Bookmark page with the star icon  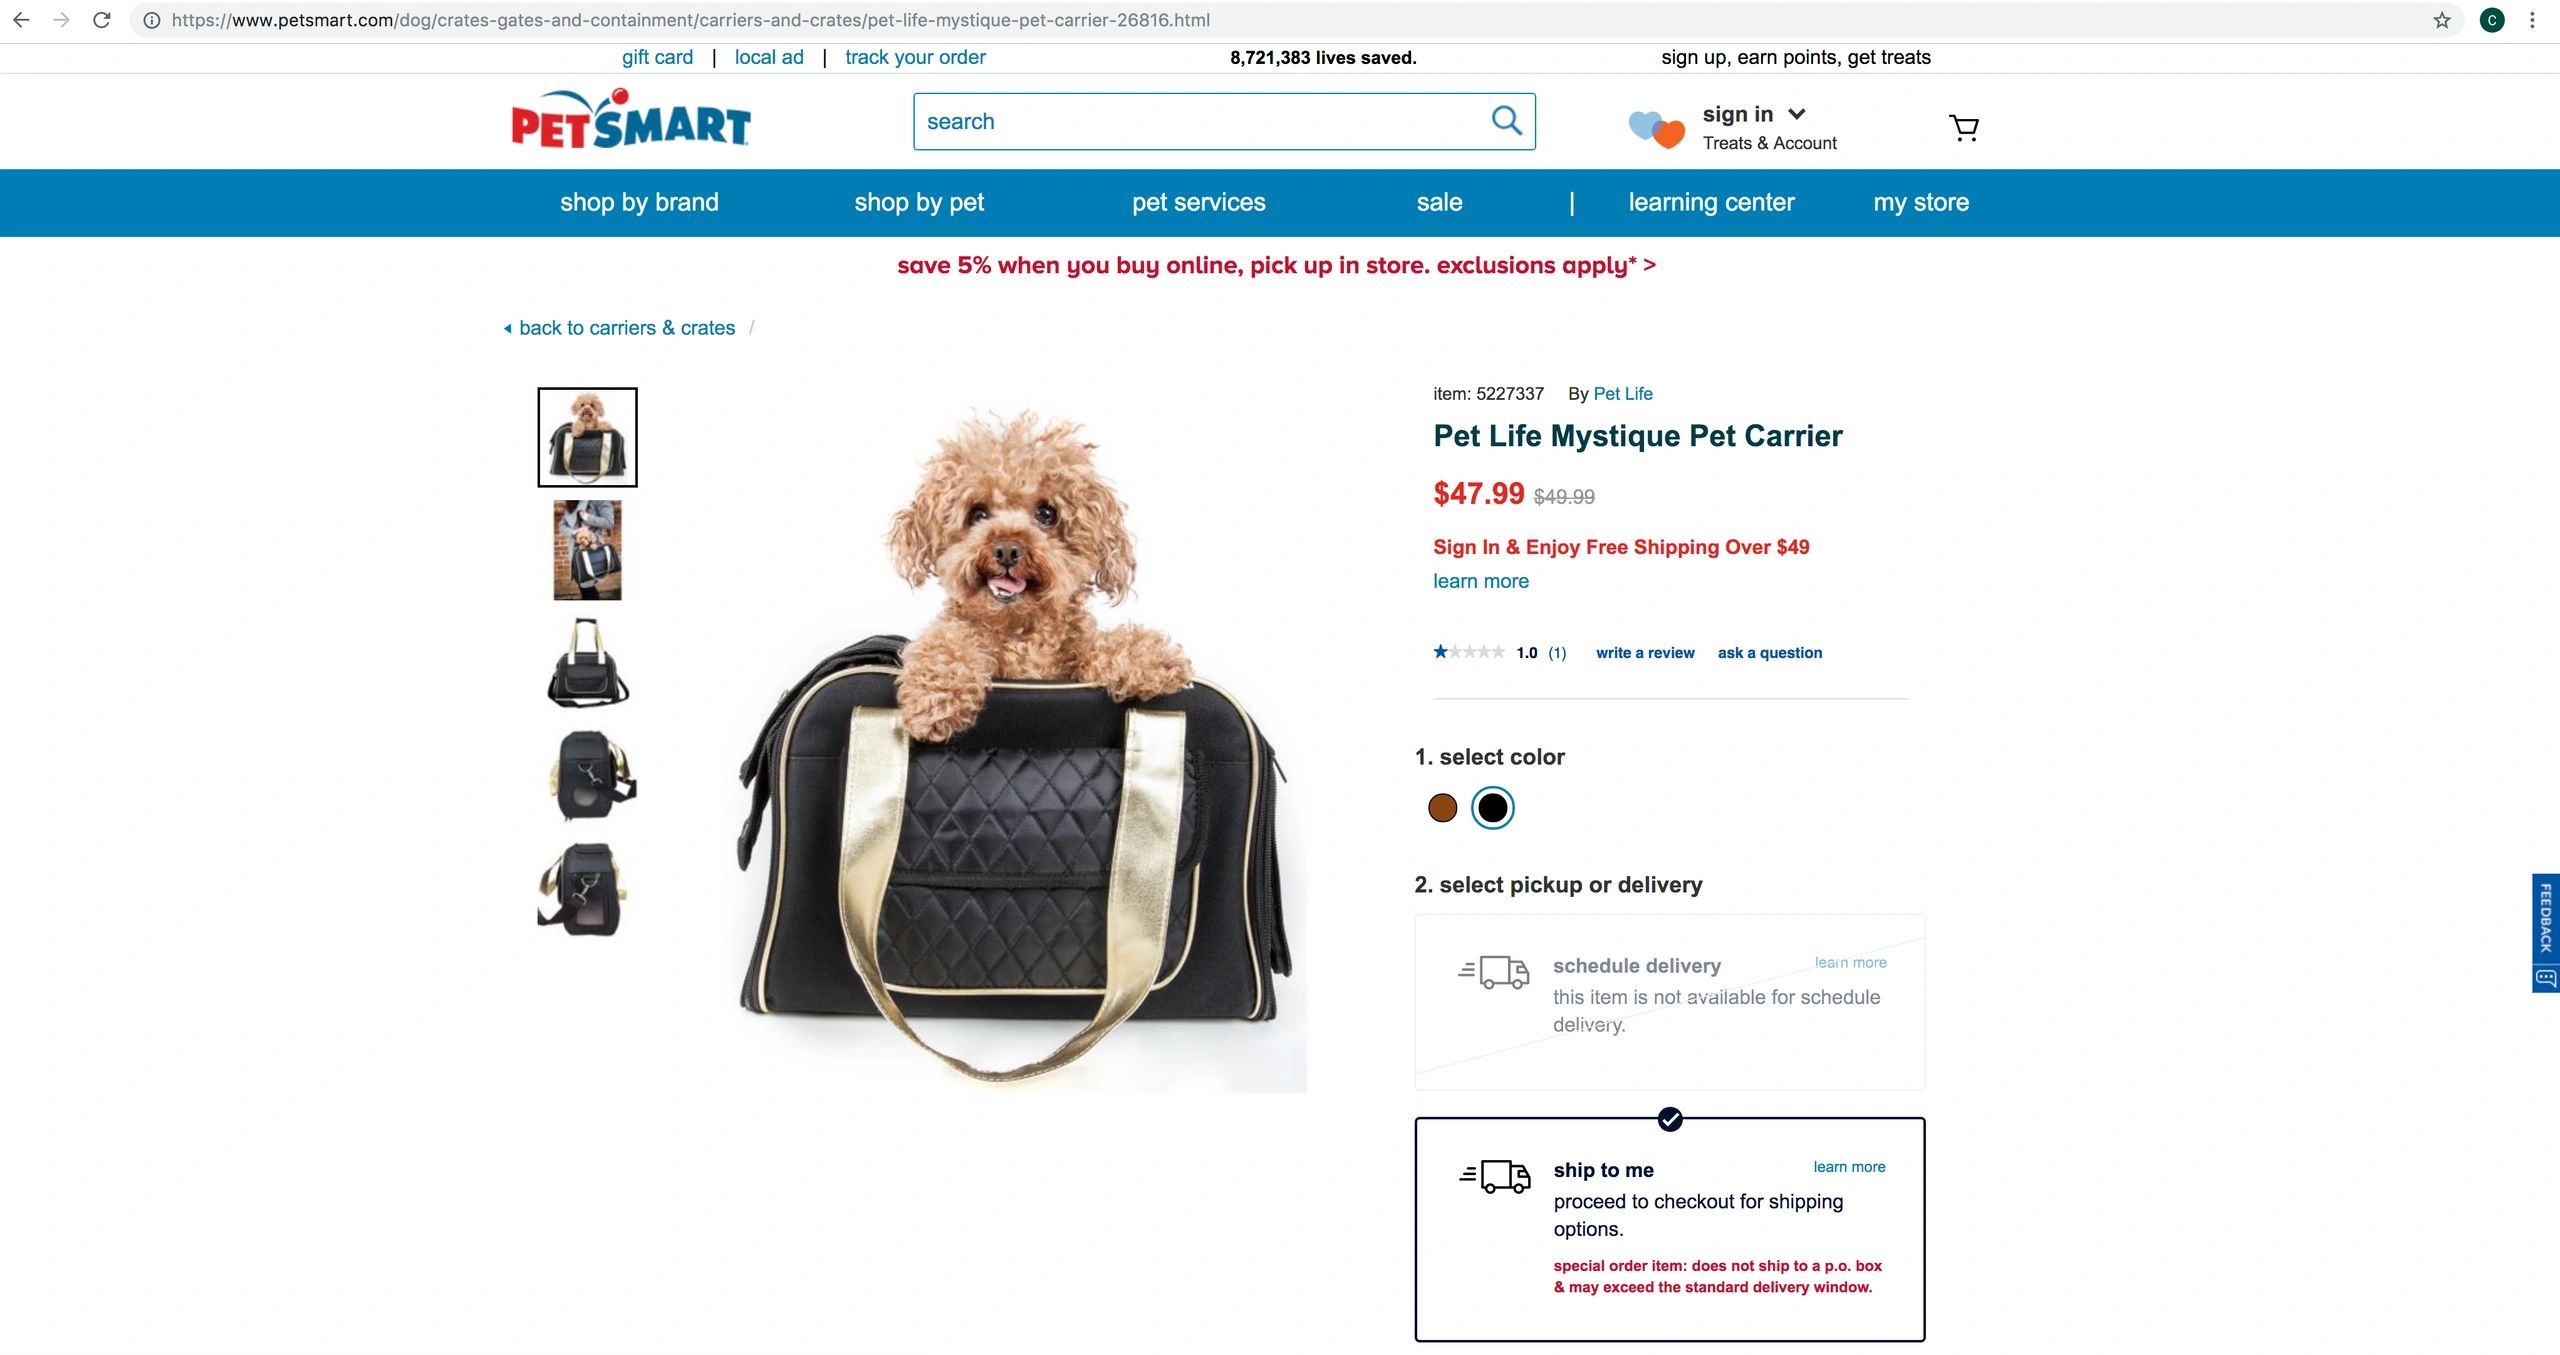point(2441,20)
